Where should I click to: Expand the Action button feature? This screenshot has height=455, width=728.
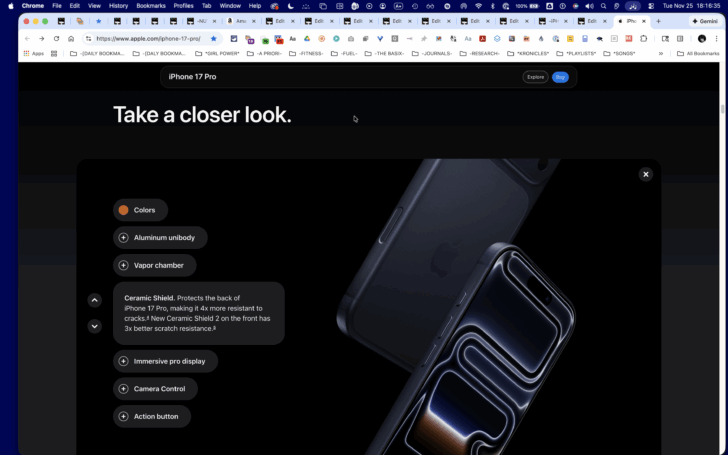(x=152, y=416)
